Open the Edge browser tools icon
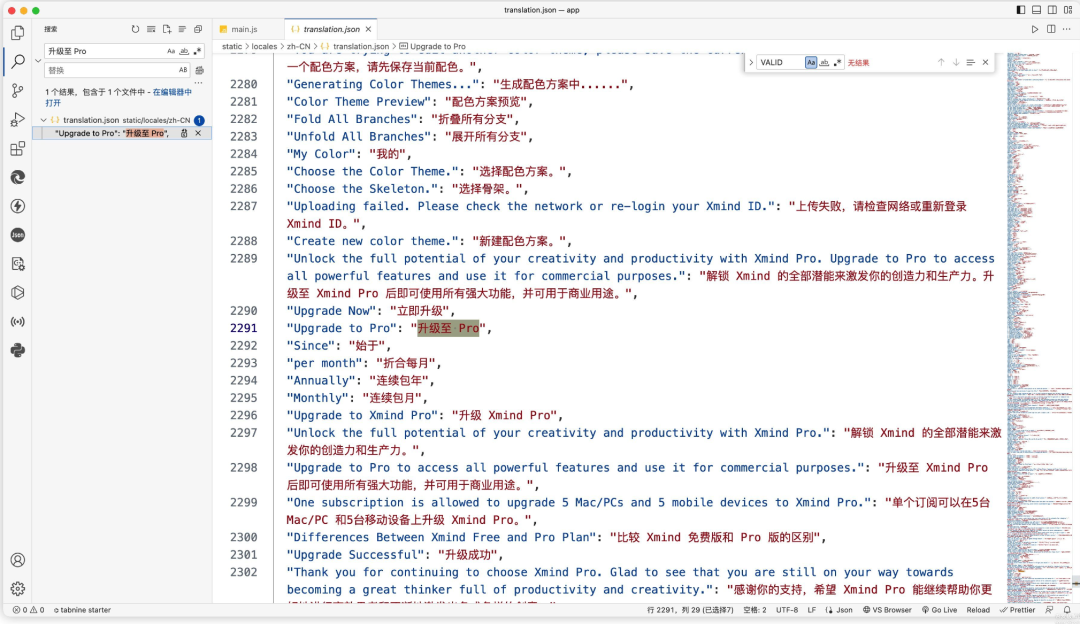Viewport: 1080px width, 624px height. [x=18, y=177]
